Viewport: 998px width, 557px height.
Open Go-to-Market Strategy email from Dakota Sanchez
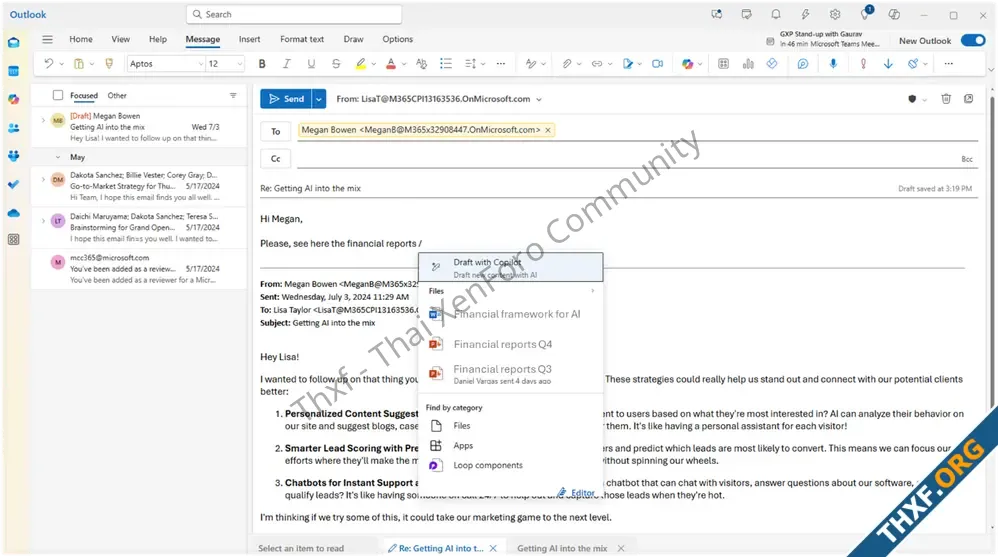click(x=139, y=186)
